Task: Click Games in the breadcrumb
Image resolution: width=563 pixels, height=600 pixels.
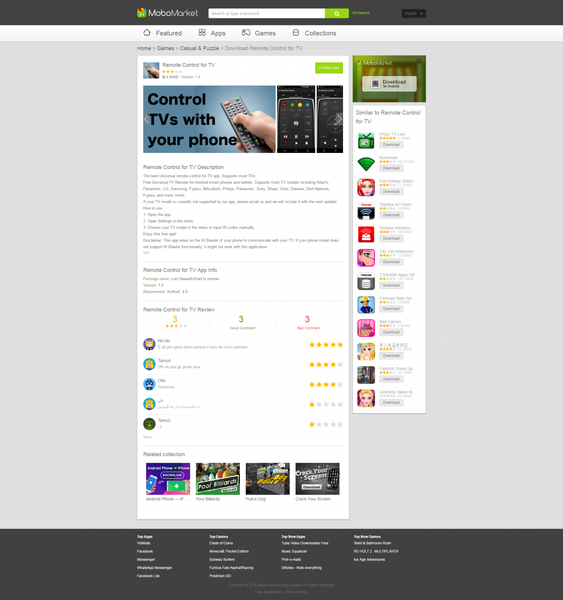Action: point(165,48)
